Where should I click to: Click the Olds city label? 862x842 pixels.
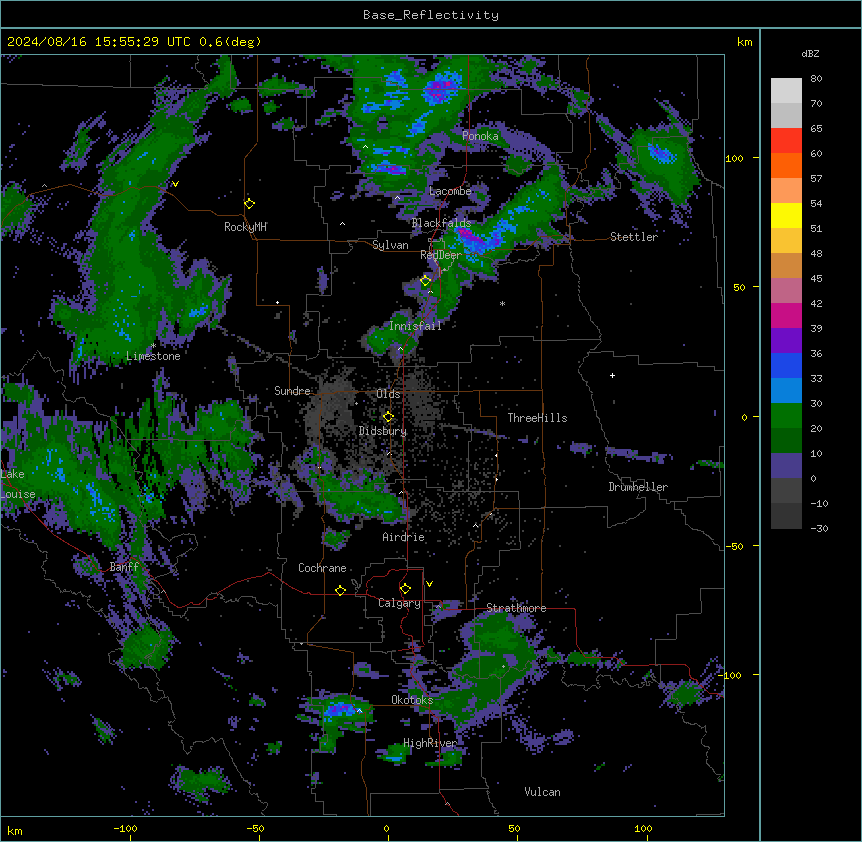(x=388, y=394)
